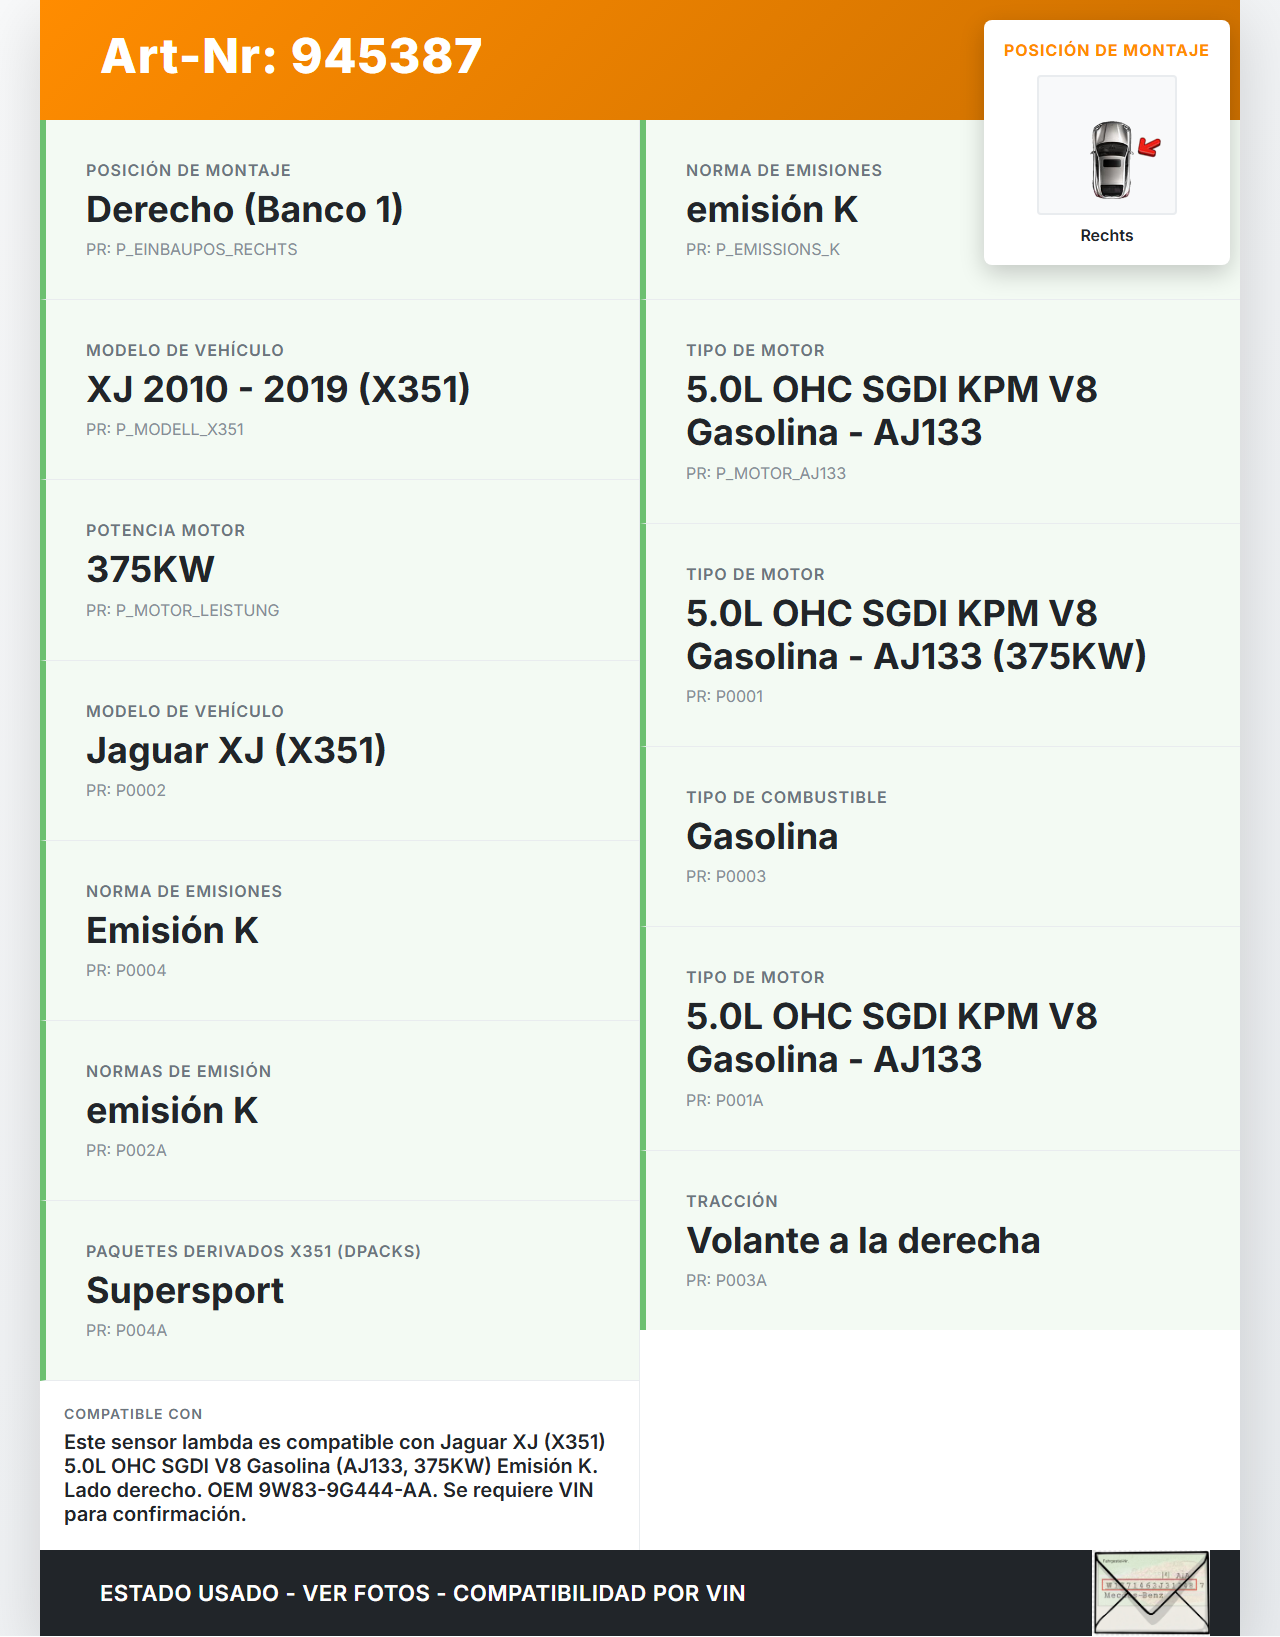Click the orange POSICIÓN DE MONTAJE panel title
The height and width of the screenshot is (1637, 1280).
click(x=1106, y=51)
